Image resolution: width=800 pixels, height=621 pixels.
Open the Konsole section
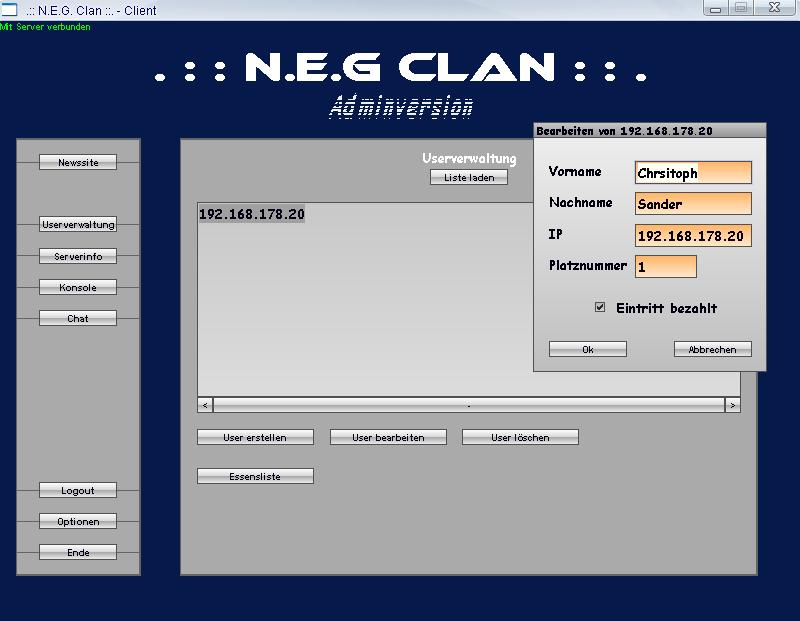(x=78, y=287)
